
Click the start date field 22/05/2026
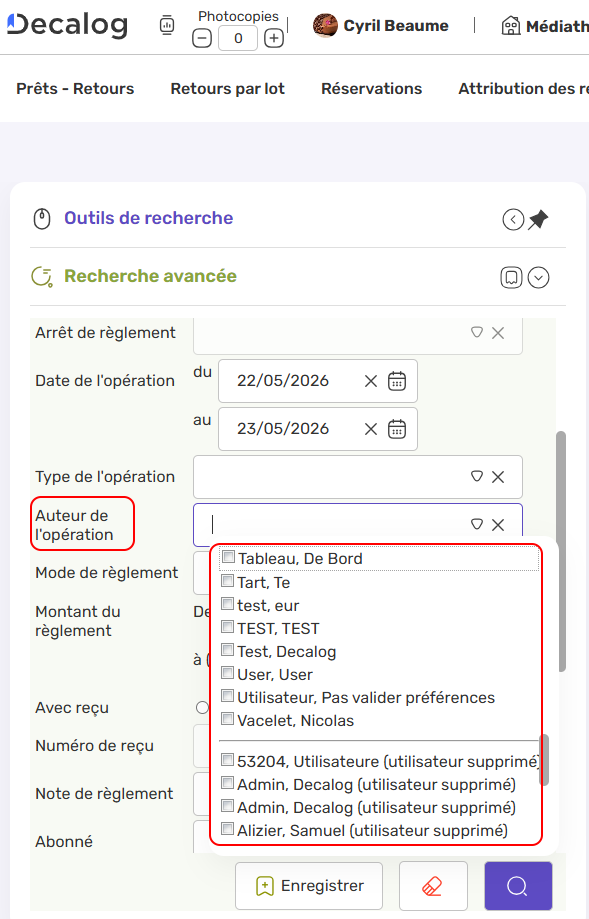283,381
